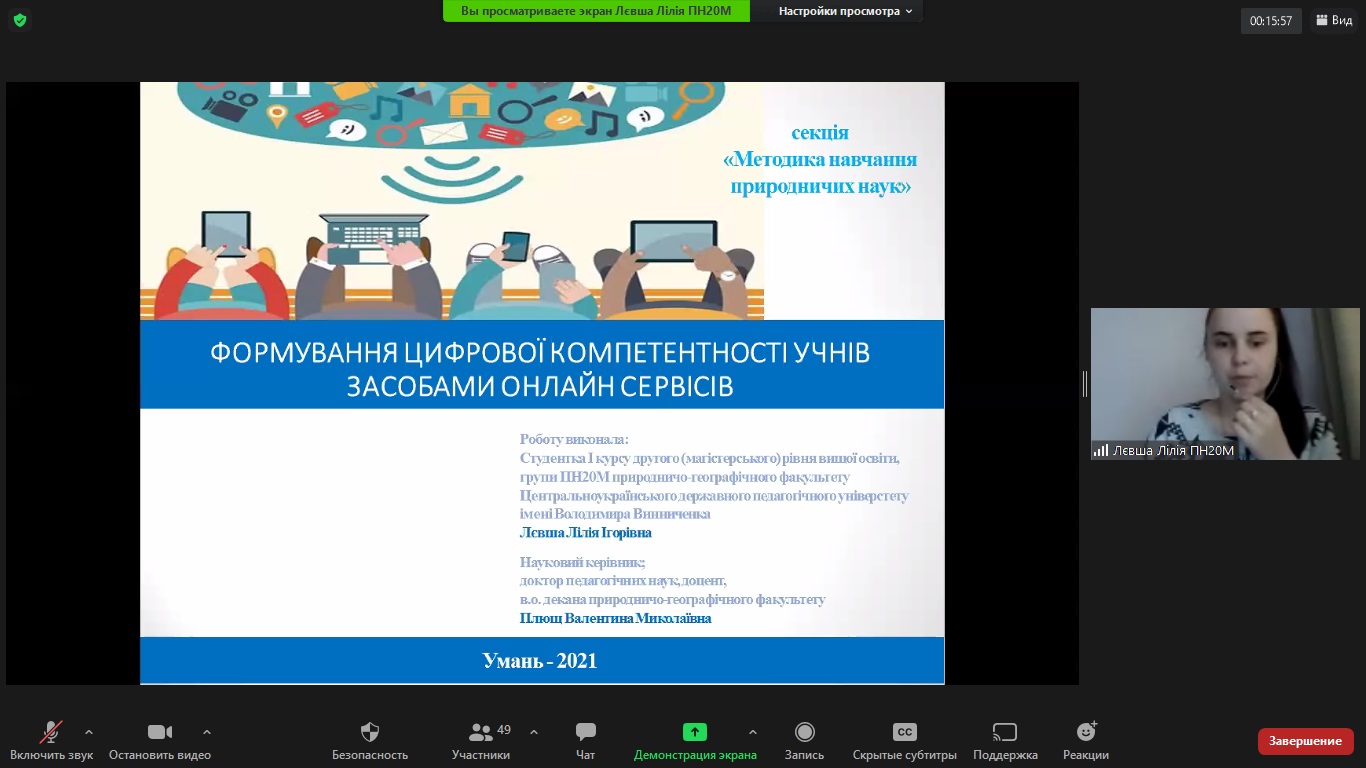Screen dimensions: 1366x768
Task: Toggle camera with Остановить видео
Action: [x=160, y=732]
